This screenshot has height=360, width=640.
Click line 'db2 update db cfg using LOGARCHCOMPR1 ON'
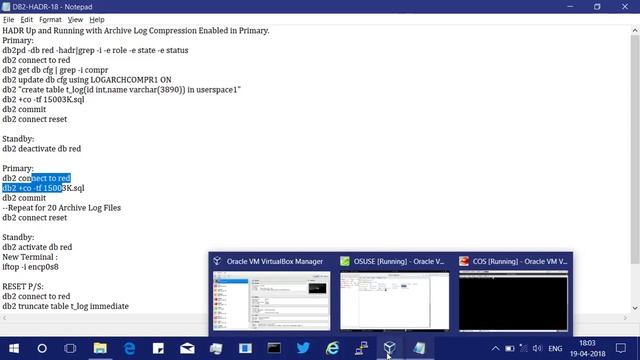[87, 80]
